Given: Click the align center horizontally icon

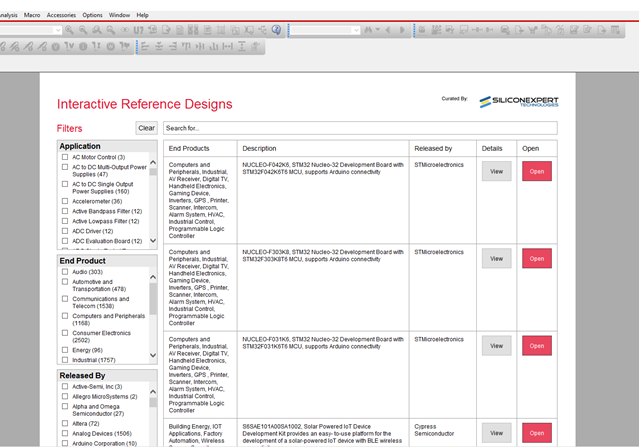Looking at the screenshot, I should point(159,46).
